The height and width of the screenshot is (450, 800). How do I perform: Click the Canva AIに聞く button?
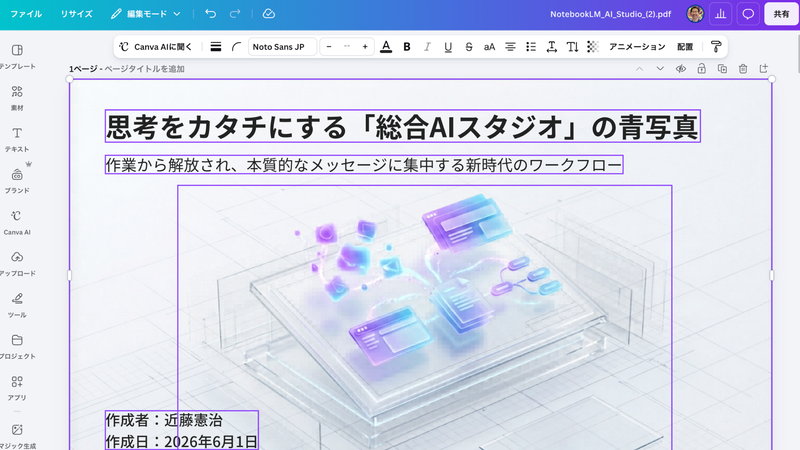(x=155, y=47)
